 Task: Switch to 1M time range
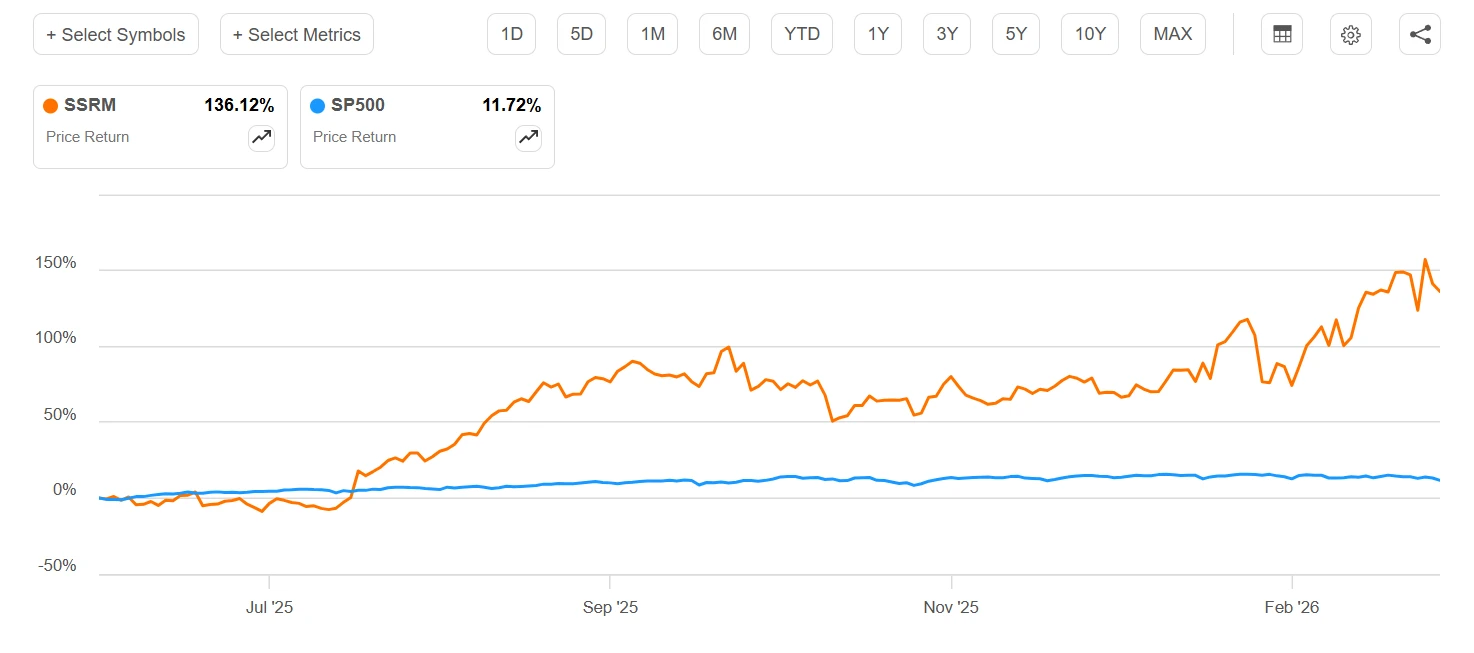(653, 34)
